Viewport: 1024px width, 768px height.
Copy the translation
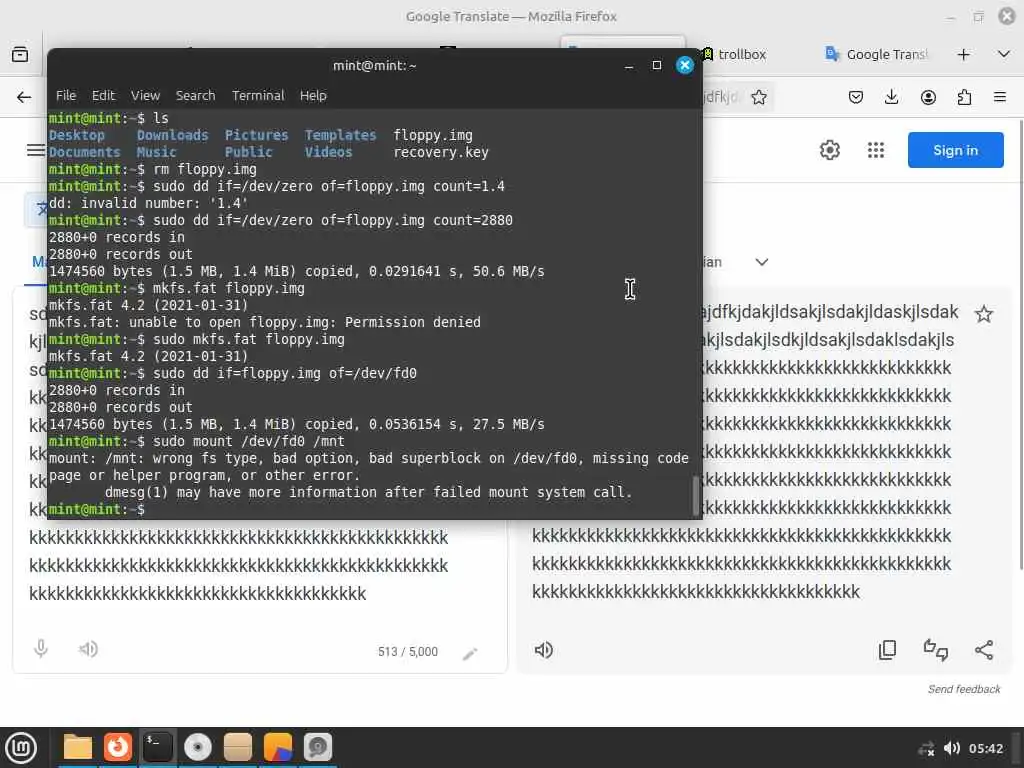(x=888, y=650)
